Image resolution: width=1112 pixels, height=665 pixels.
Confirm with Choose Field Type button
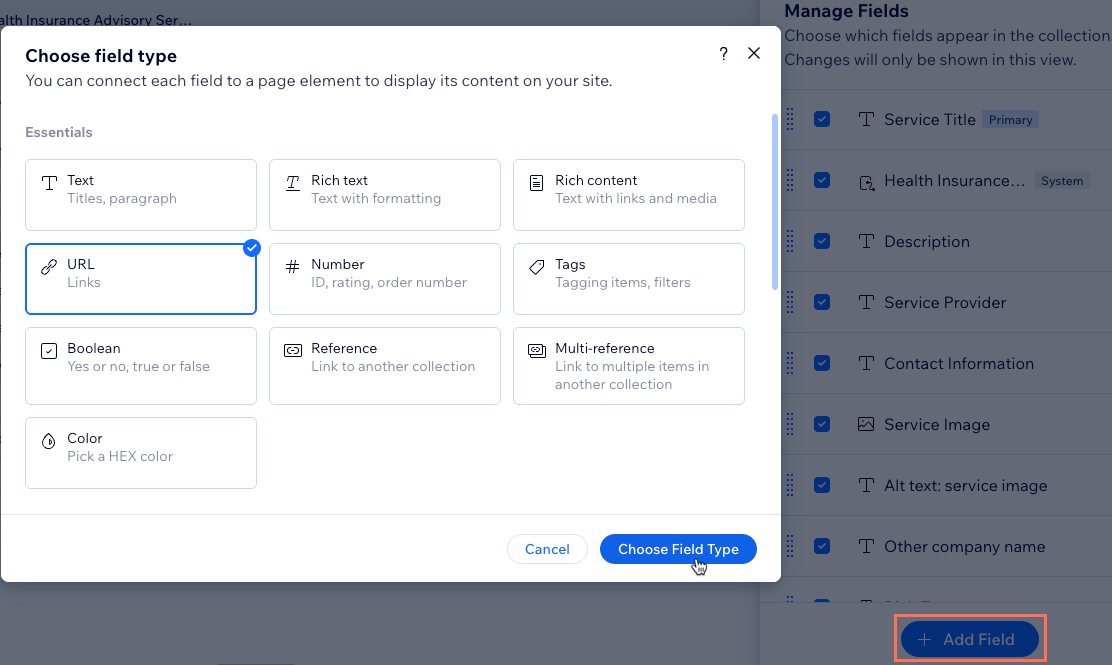point(677,549)
